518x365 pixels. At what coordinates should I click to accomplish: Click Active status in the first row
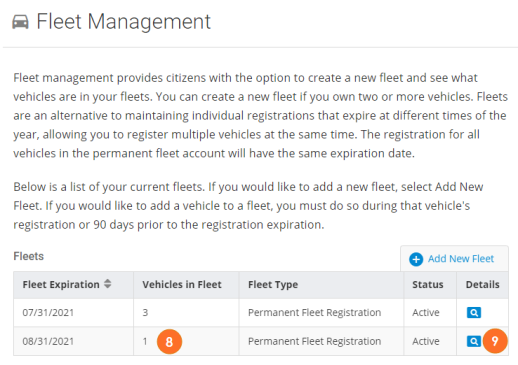tap(426, 313)
